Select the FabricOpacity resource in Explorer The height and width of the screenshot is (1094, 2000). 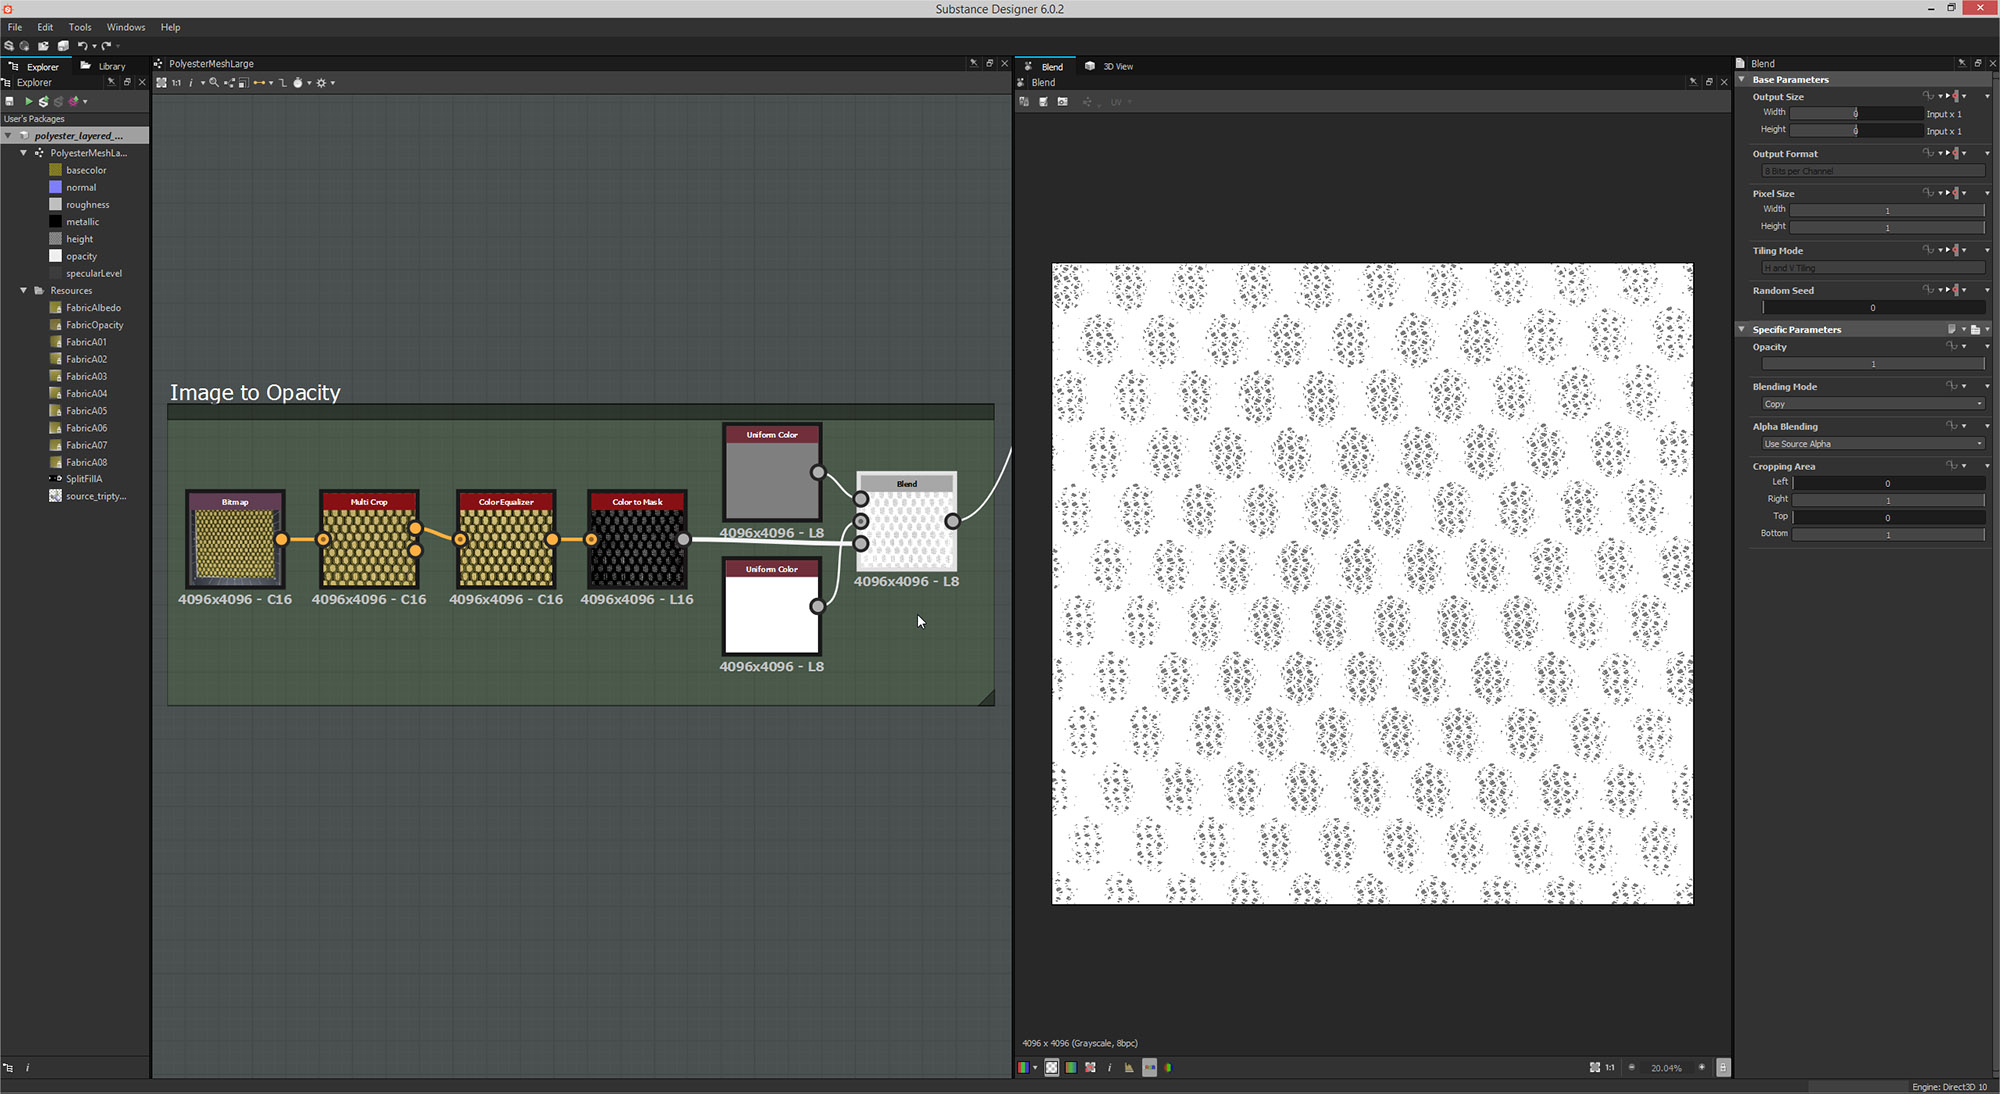point(94,325)
